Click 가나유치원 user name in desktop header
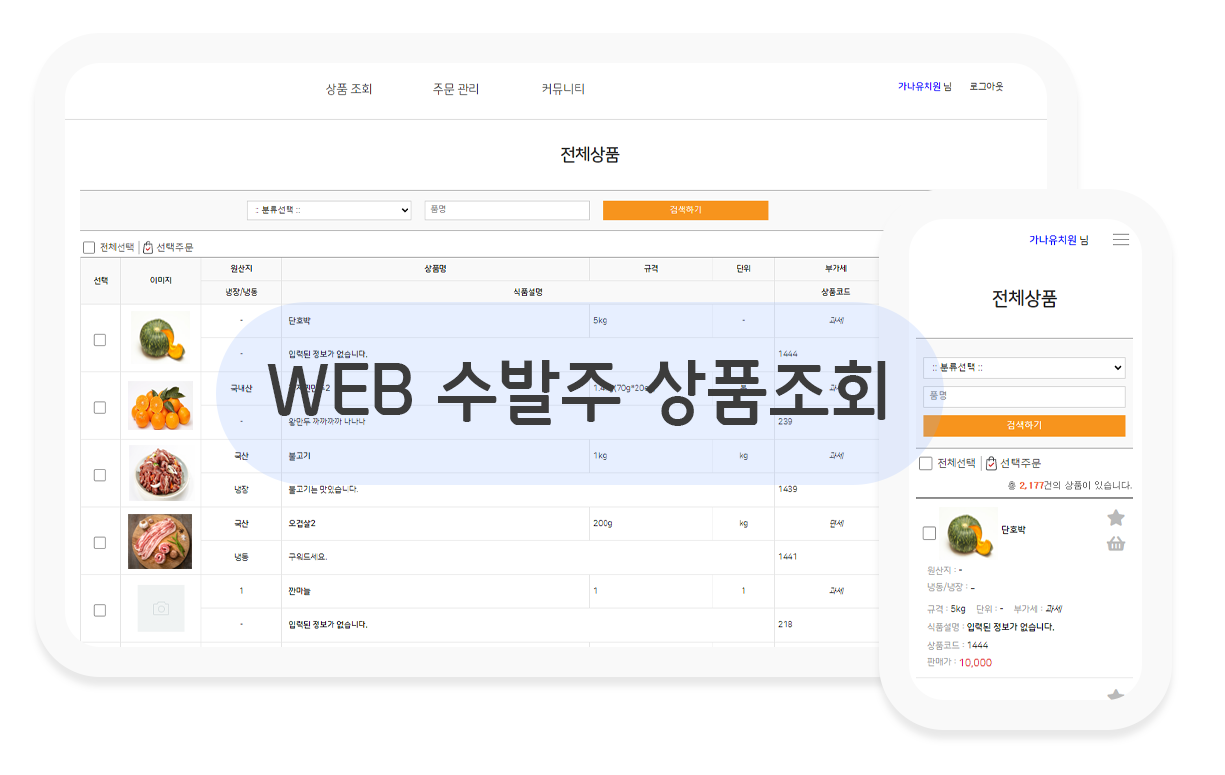The image size is (1225, 775). tap(919, 87)
